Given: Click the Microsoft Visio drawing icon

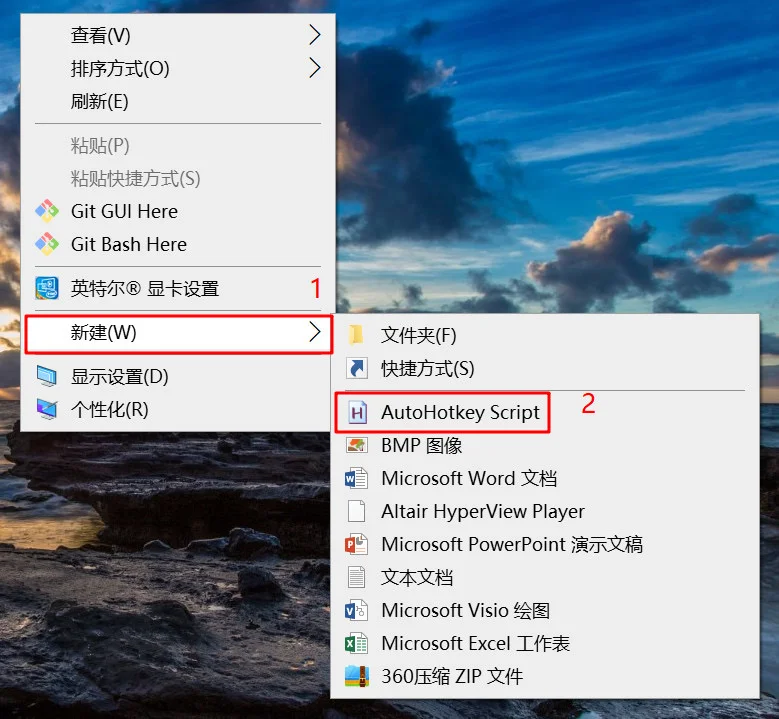Looking at the screenshot, I should pos(357,610).
